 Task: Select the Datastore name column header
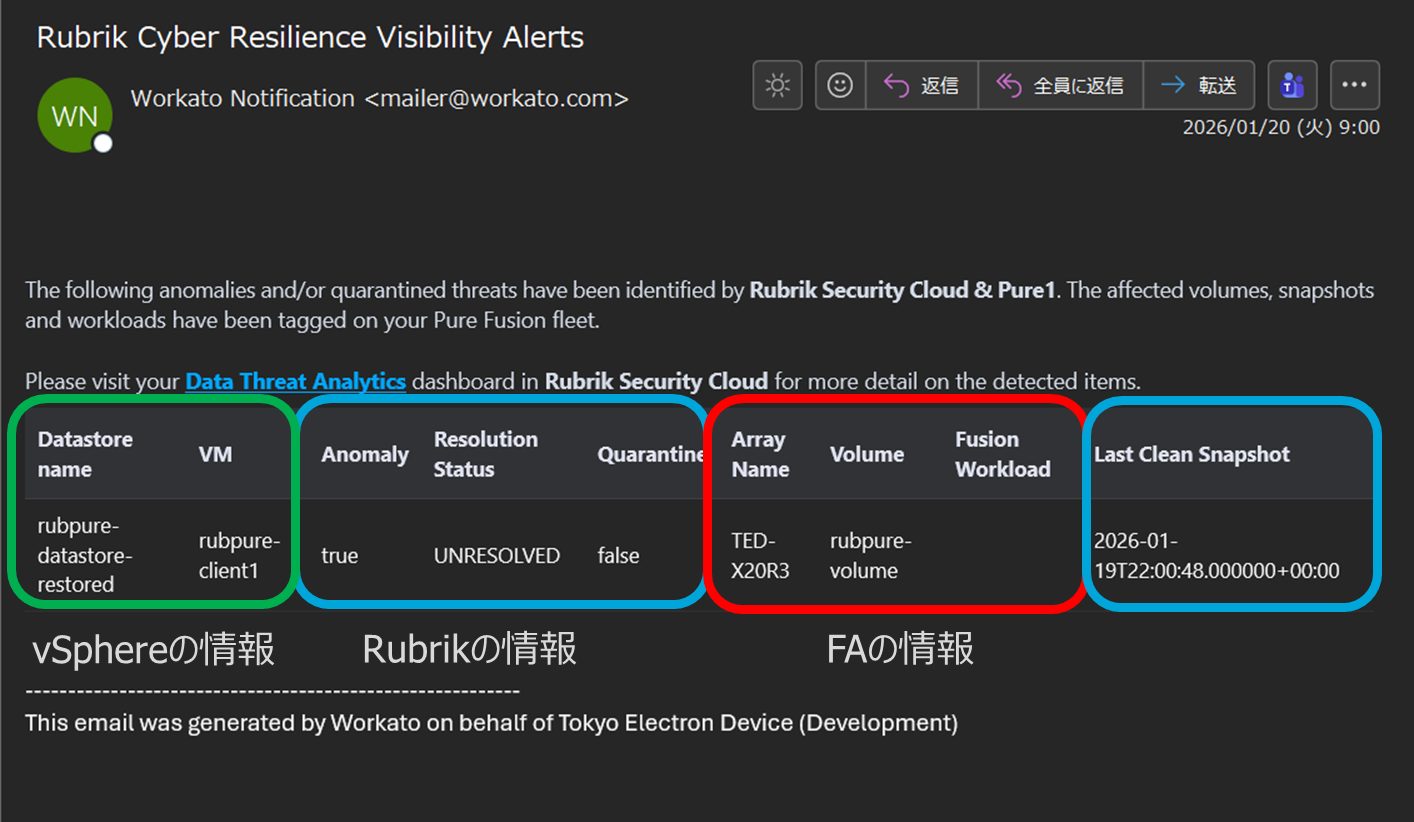pos(85,454)
